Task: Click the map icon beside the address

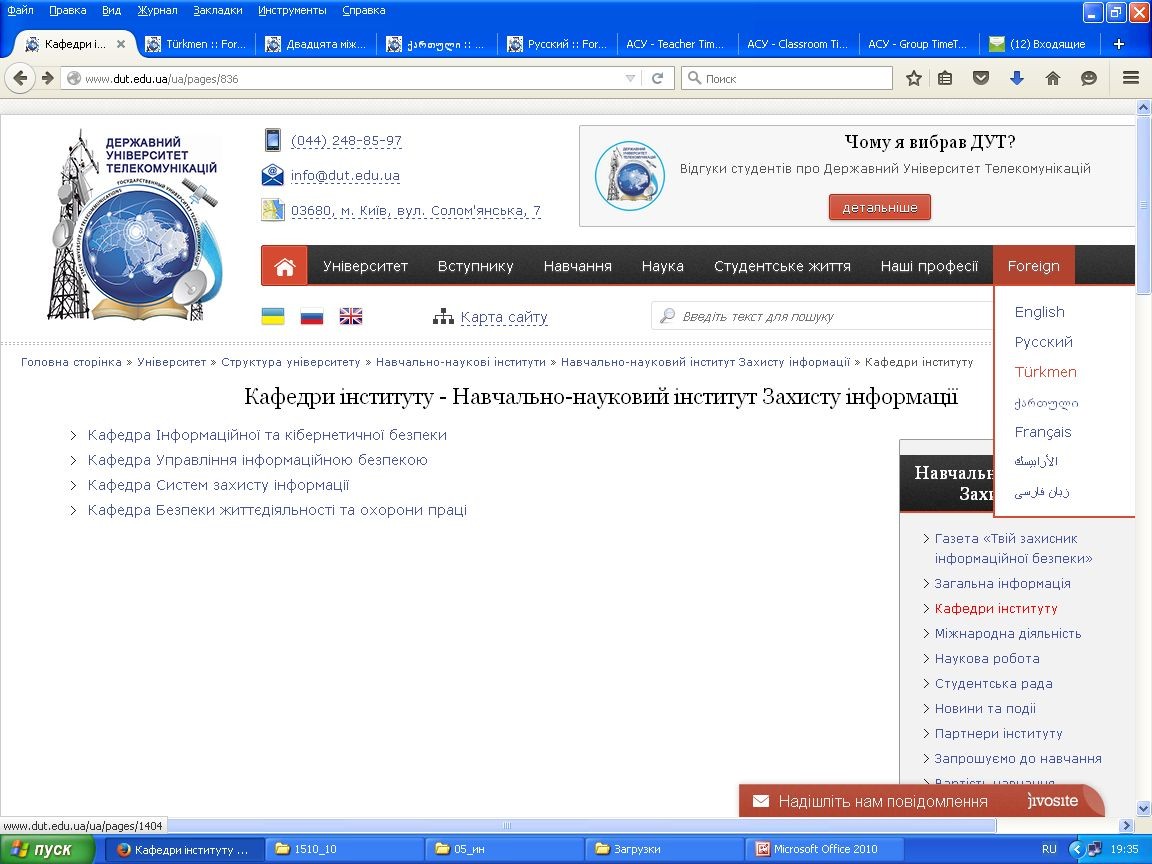Action: 273,210
